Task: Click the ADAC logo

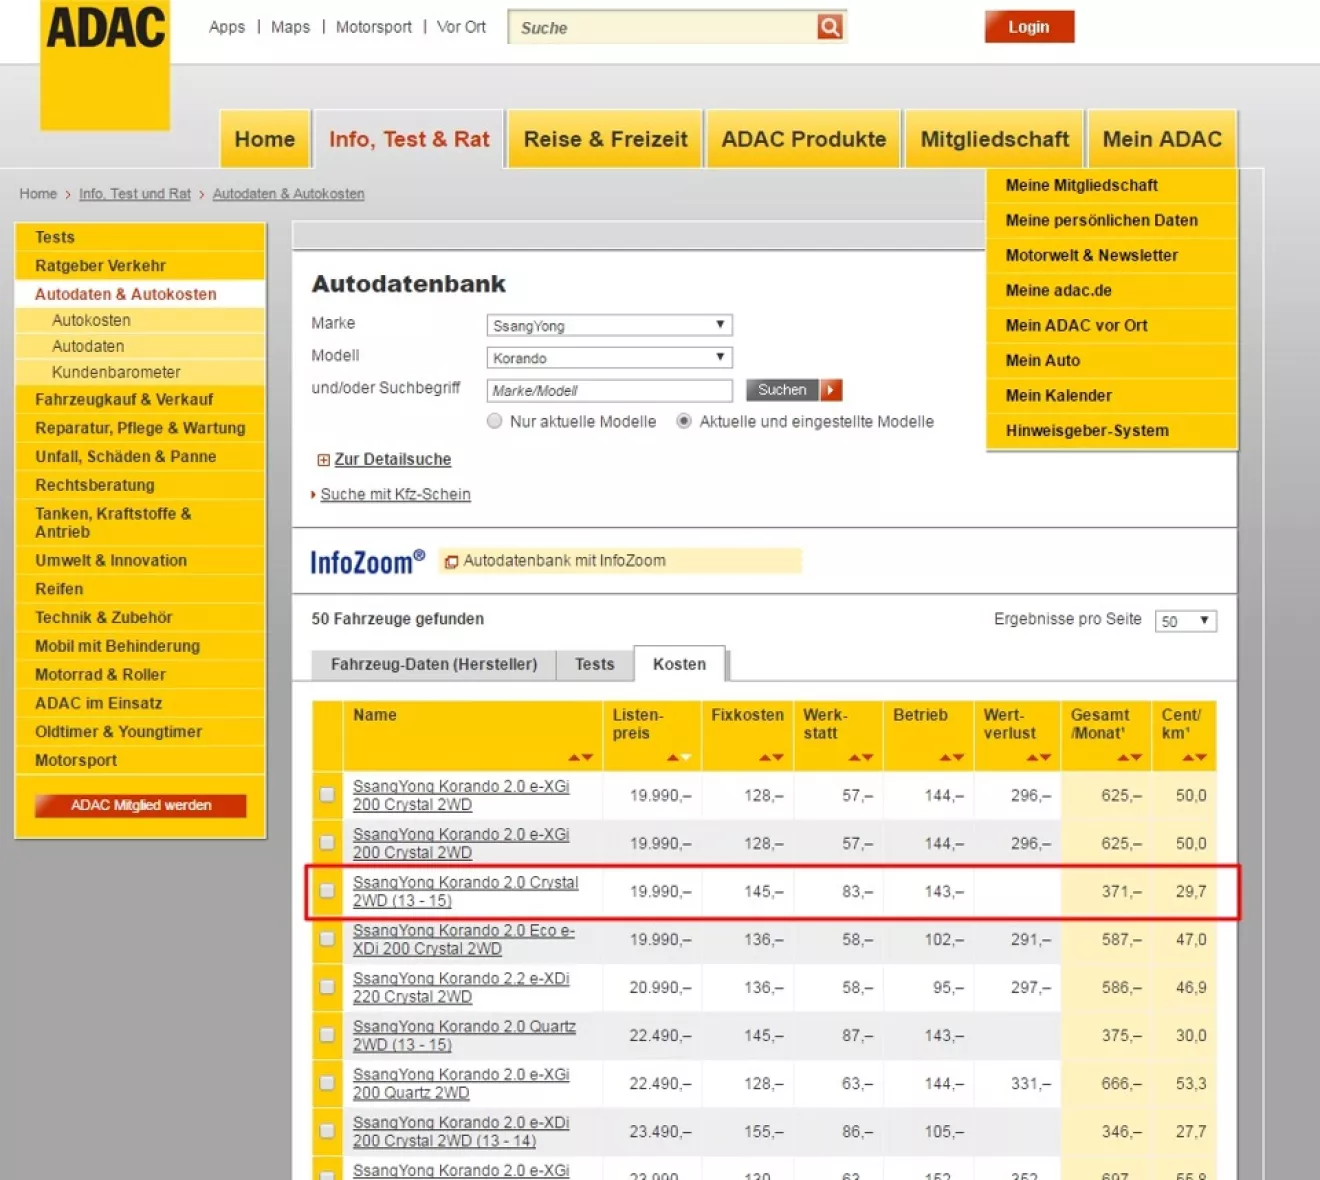Action: pos(105,64)
